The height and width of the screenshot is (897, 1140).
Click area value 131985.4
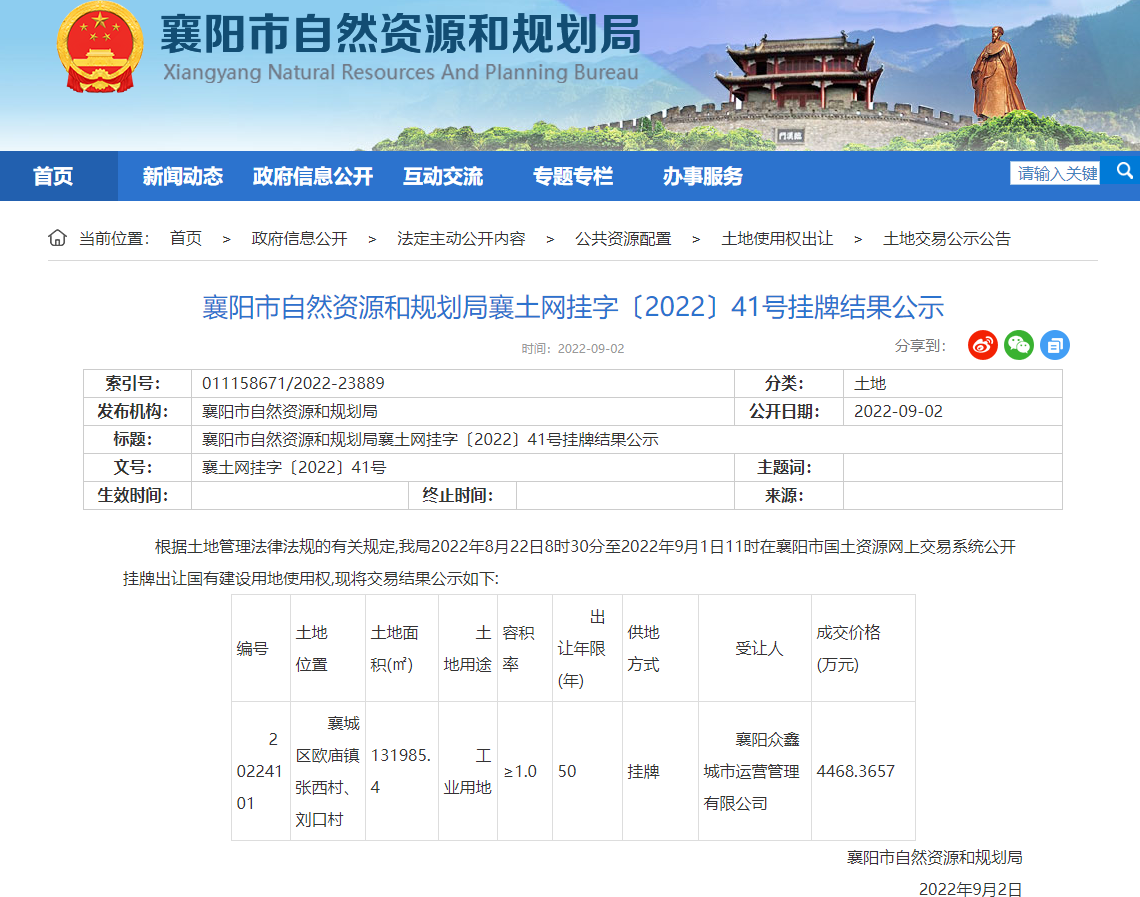point(402,771)
